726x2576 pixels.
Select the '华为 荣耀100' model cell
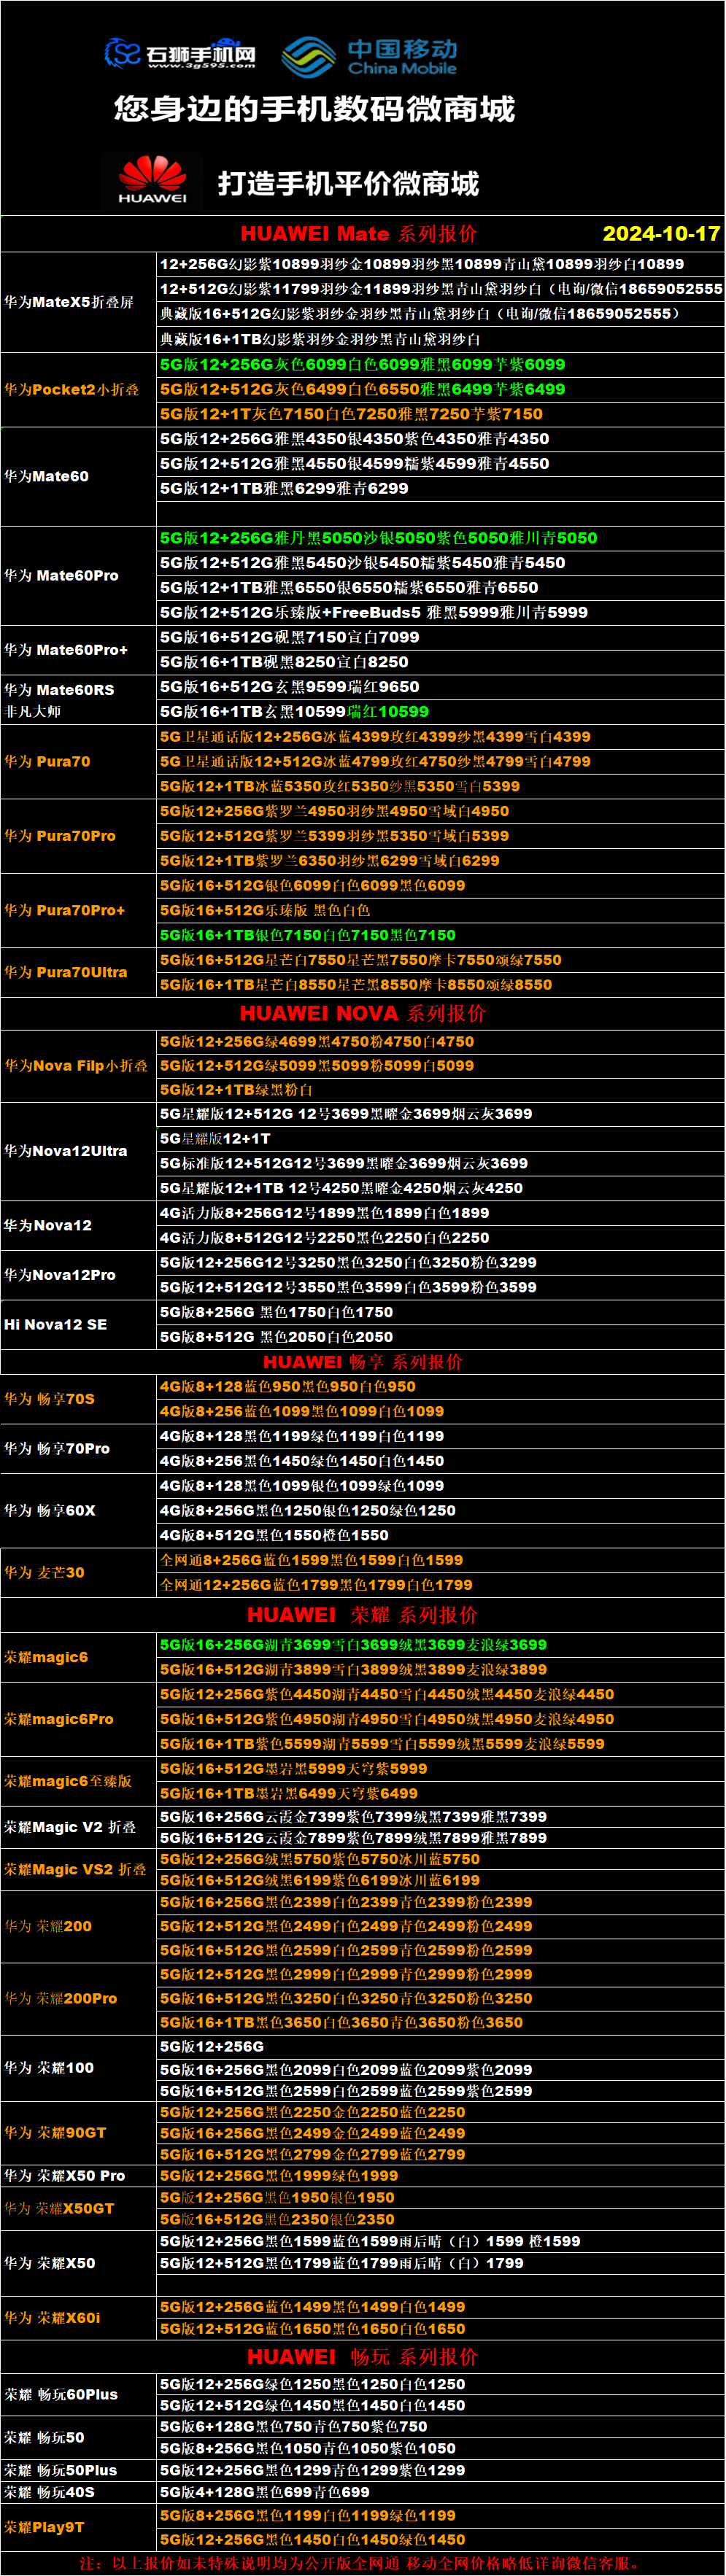[78, 2067]
